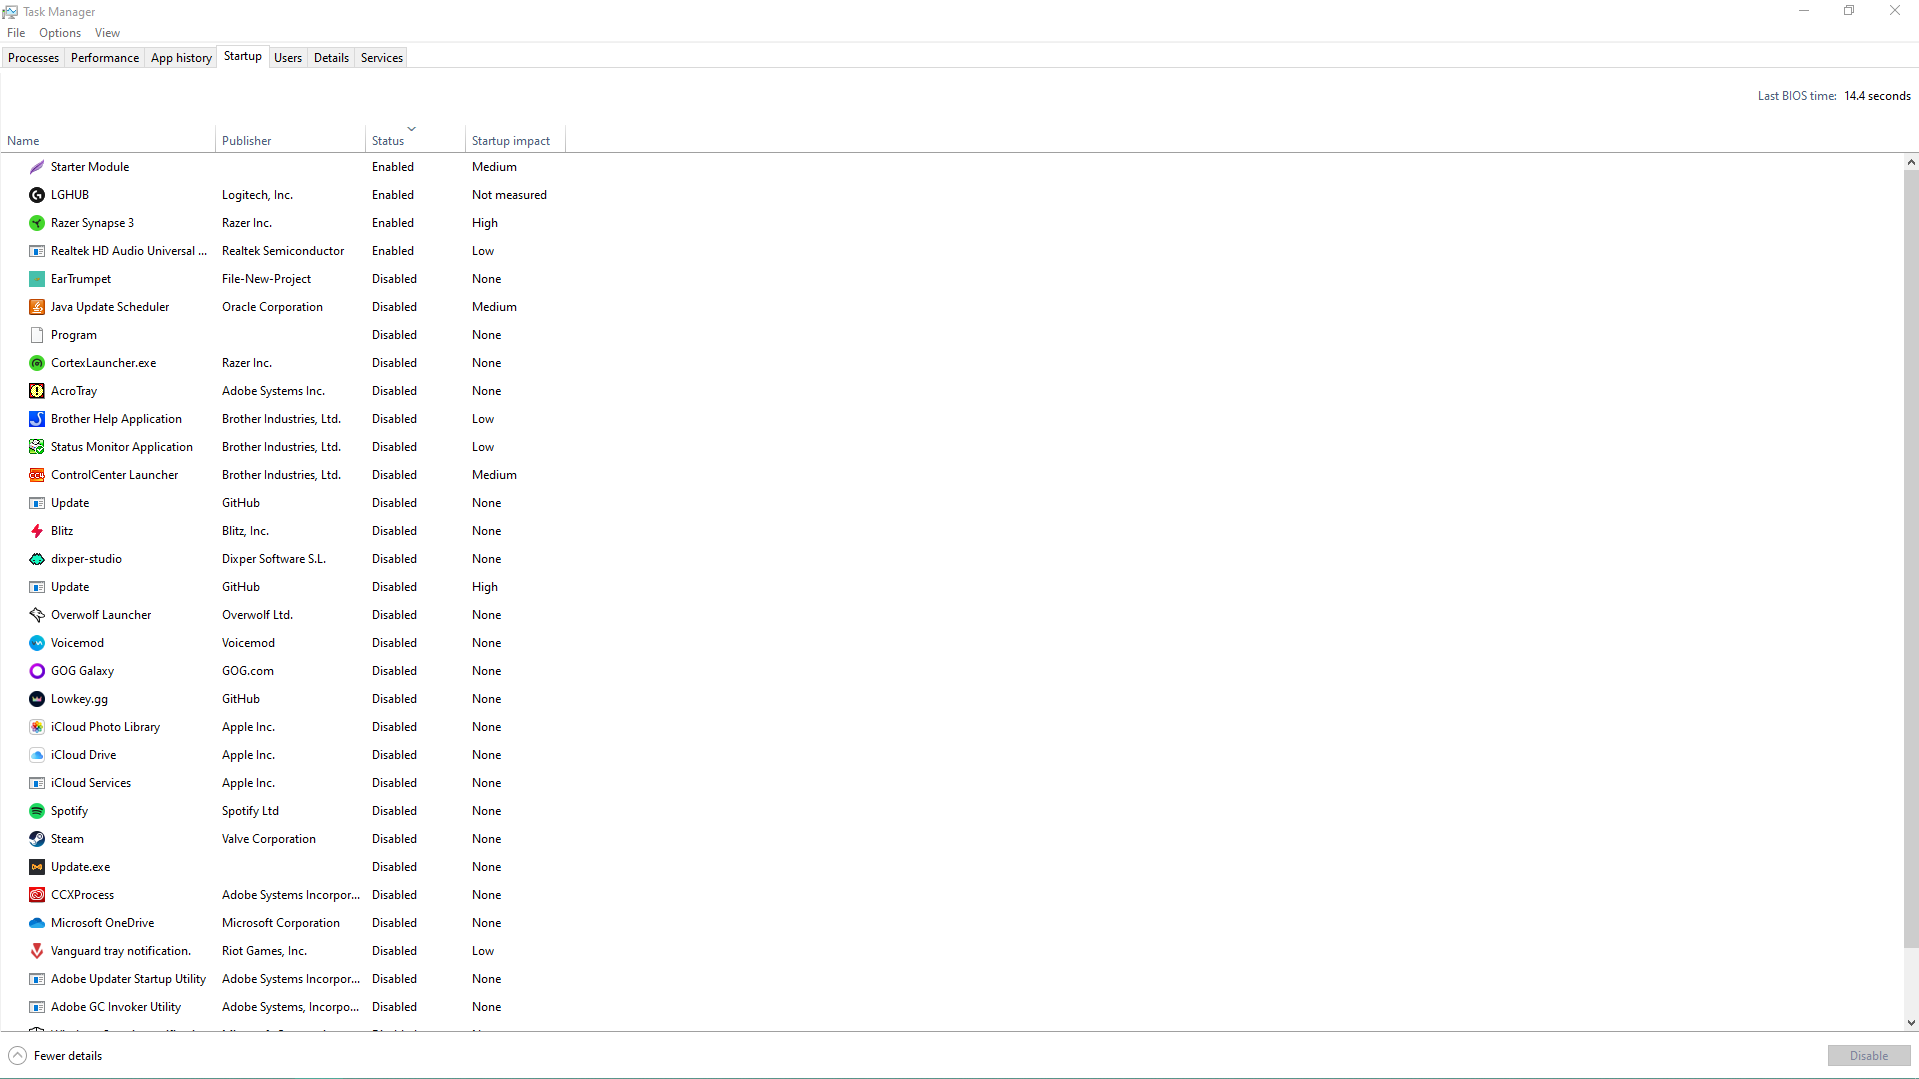Switch to the Details tab

[x=331, y=58]
